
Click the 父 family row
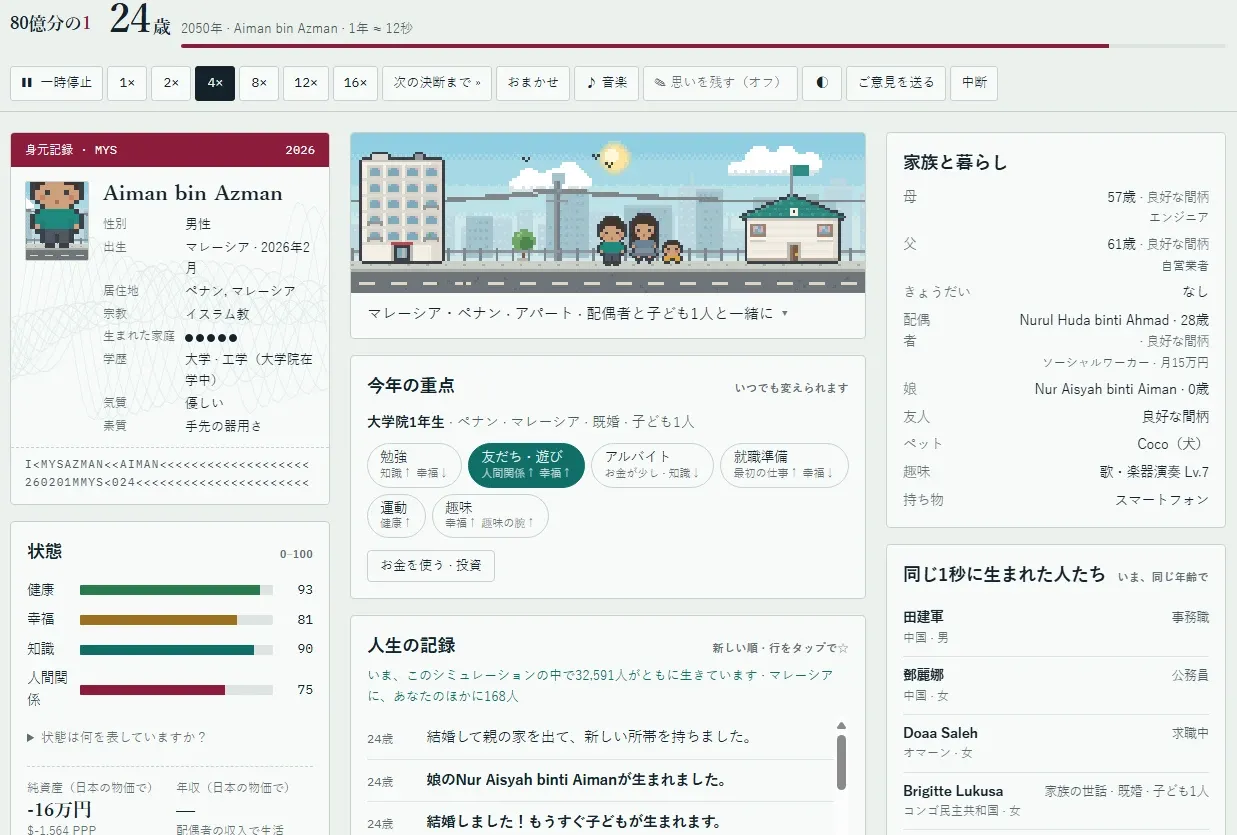pos(1056,254)
